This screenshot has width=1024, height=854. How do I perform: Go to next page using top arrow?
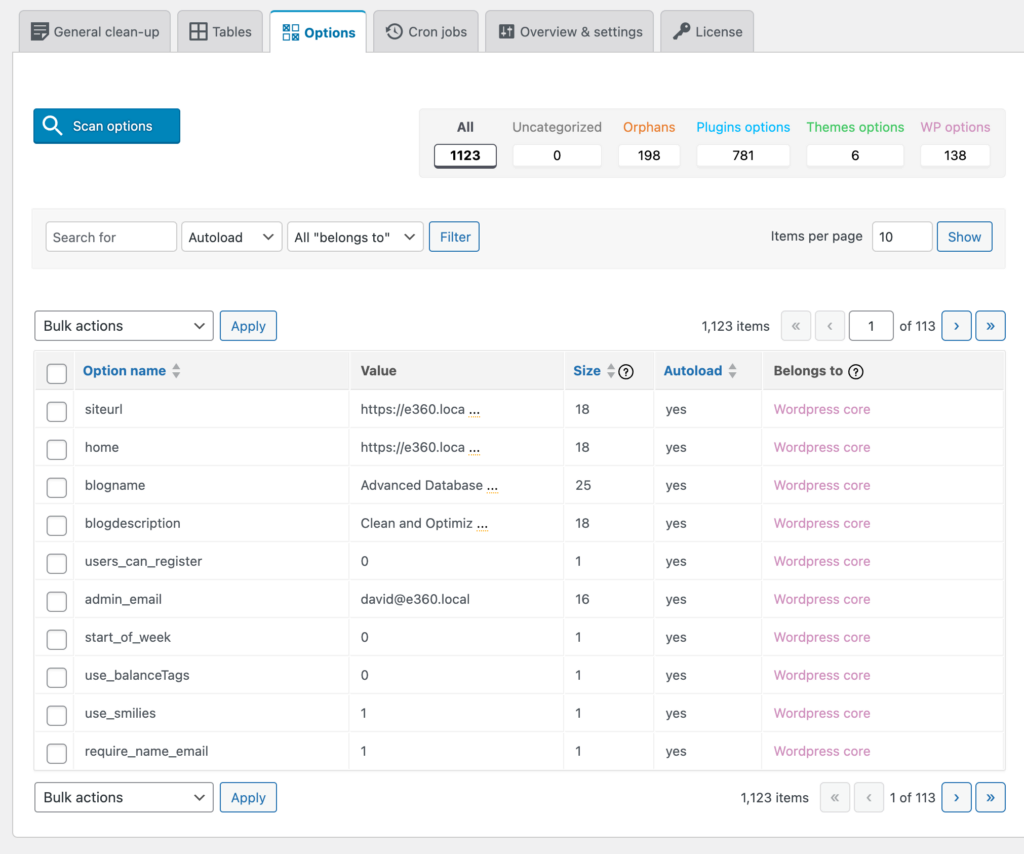point(956,326)
